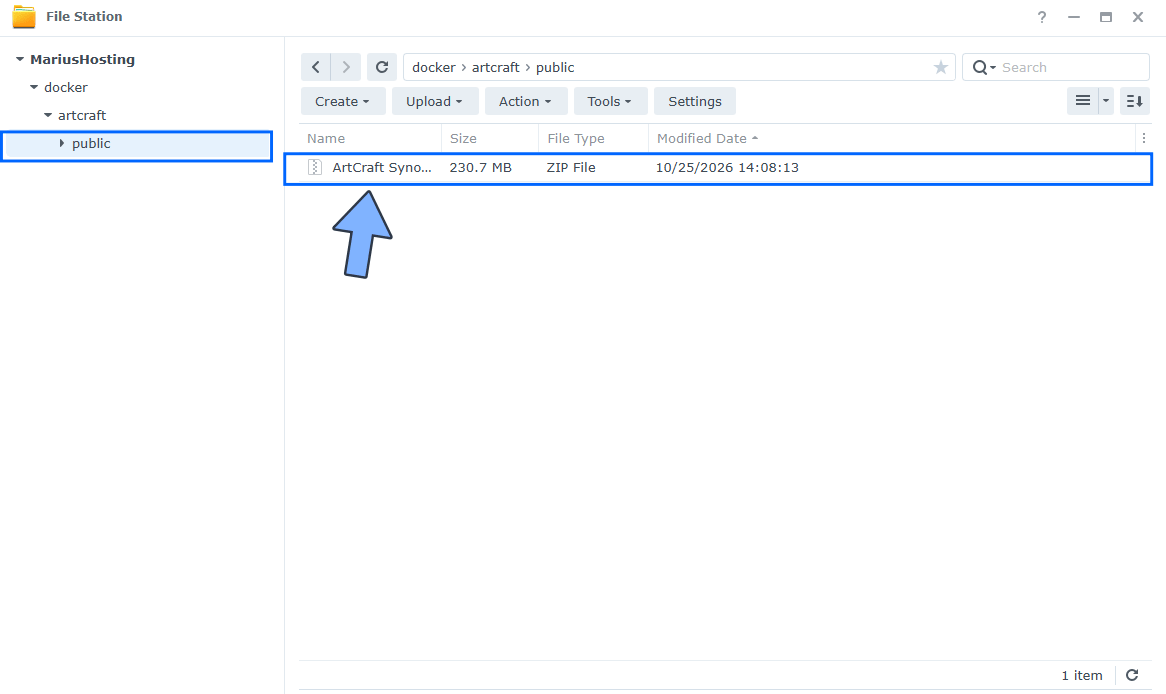Sort by the Size column header
The height and width of the screenshot is (694, 1166).
pos(490,138)
